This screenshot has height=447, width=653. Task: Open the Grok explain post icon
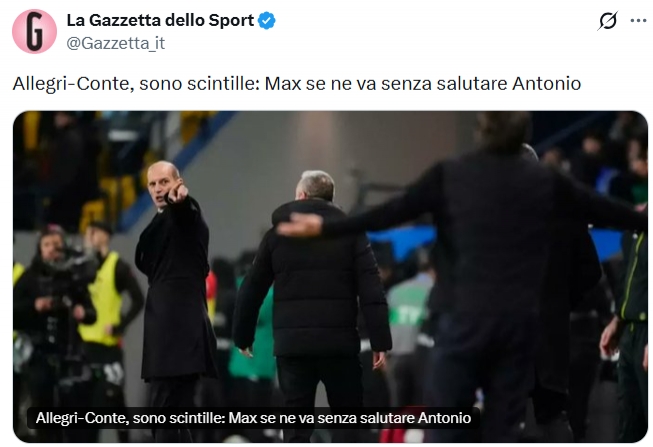608,20
